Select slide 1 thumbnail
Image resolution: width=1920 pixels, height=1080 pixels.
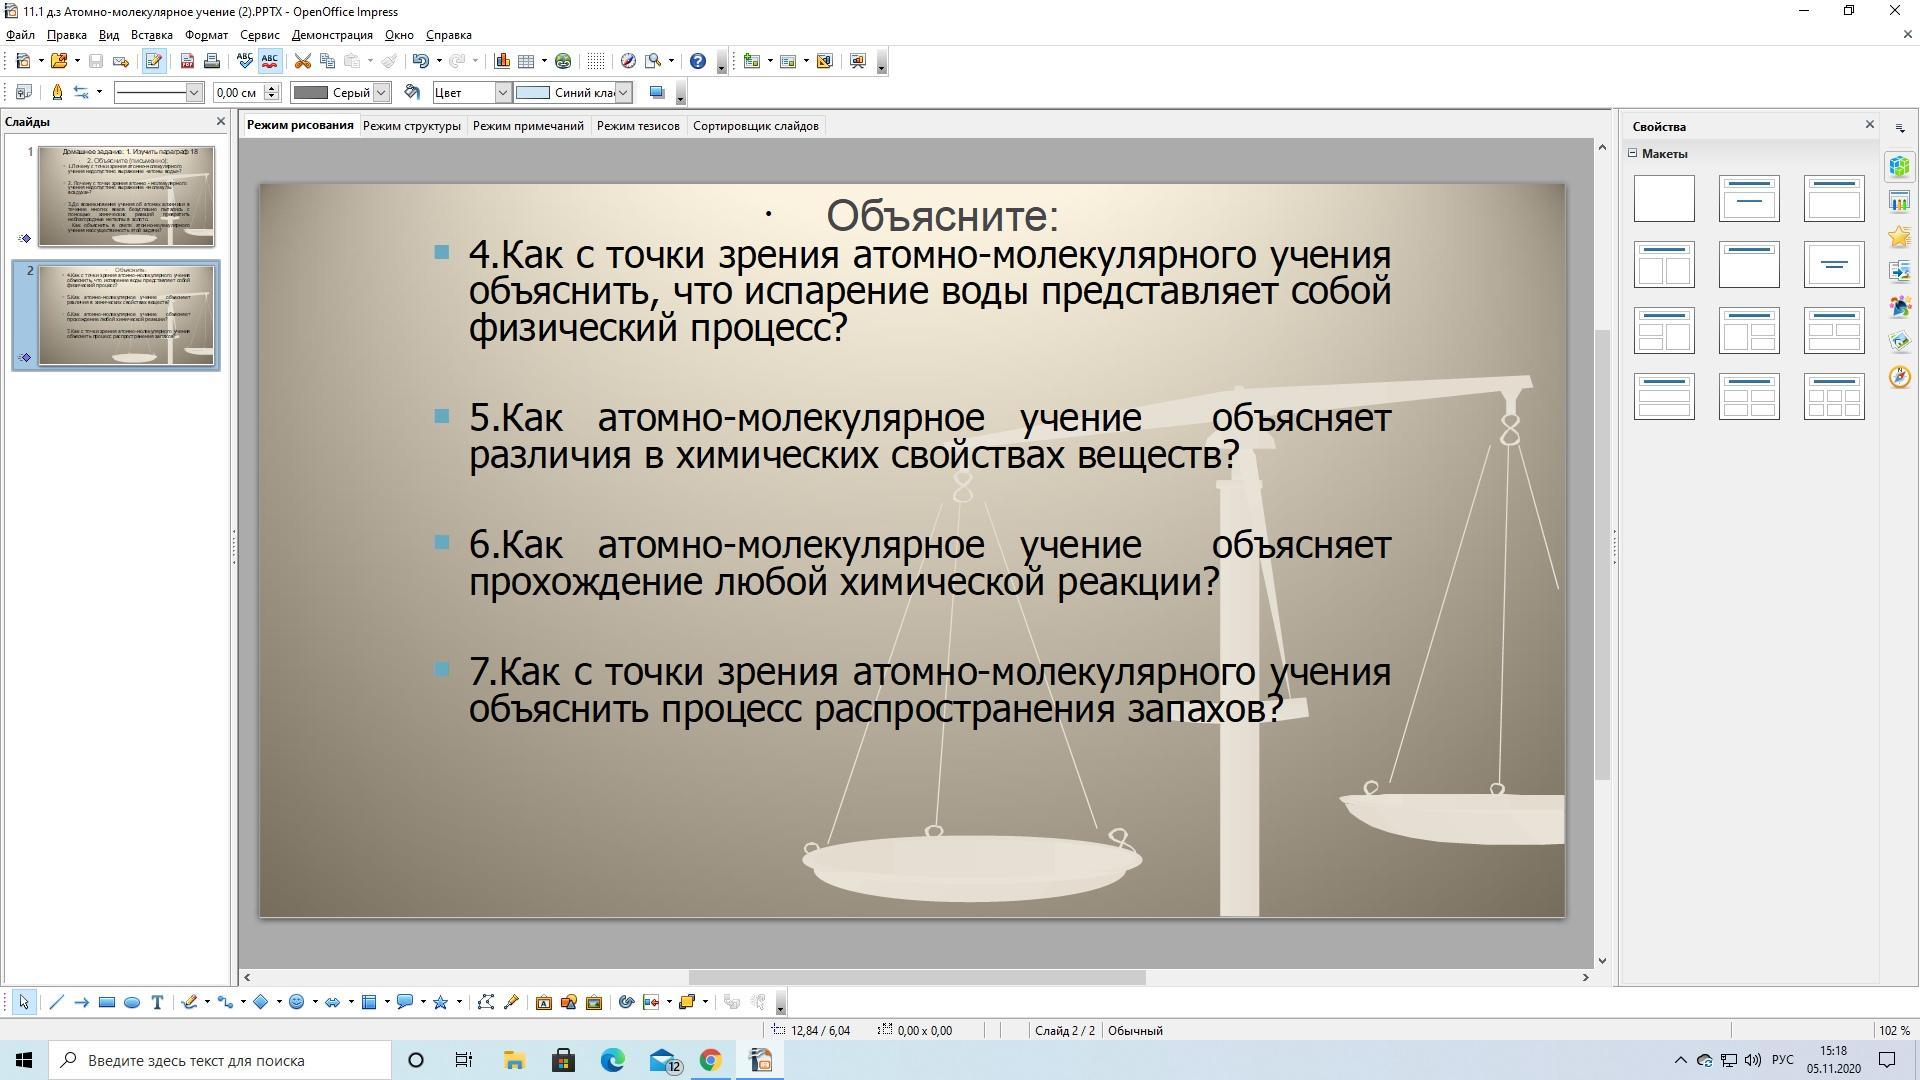[126, 196]
